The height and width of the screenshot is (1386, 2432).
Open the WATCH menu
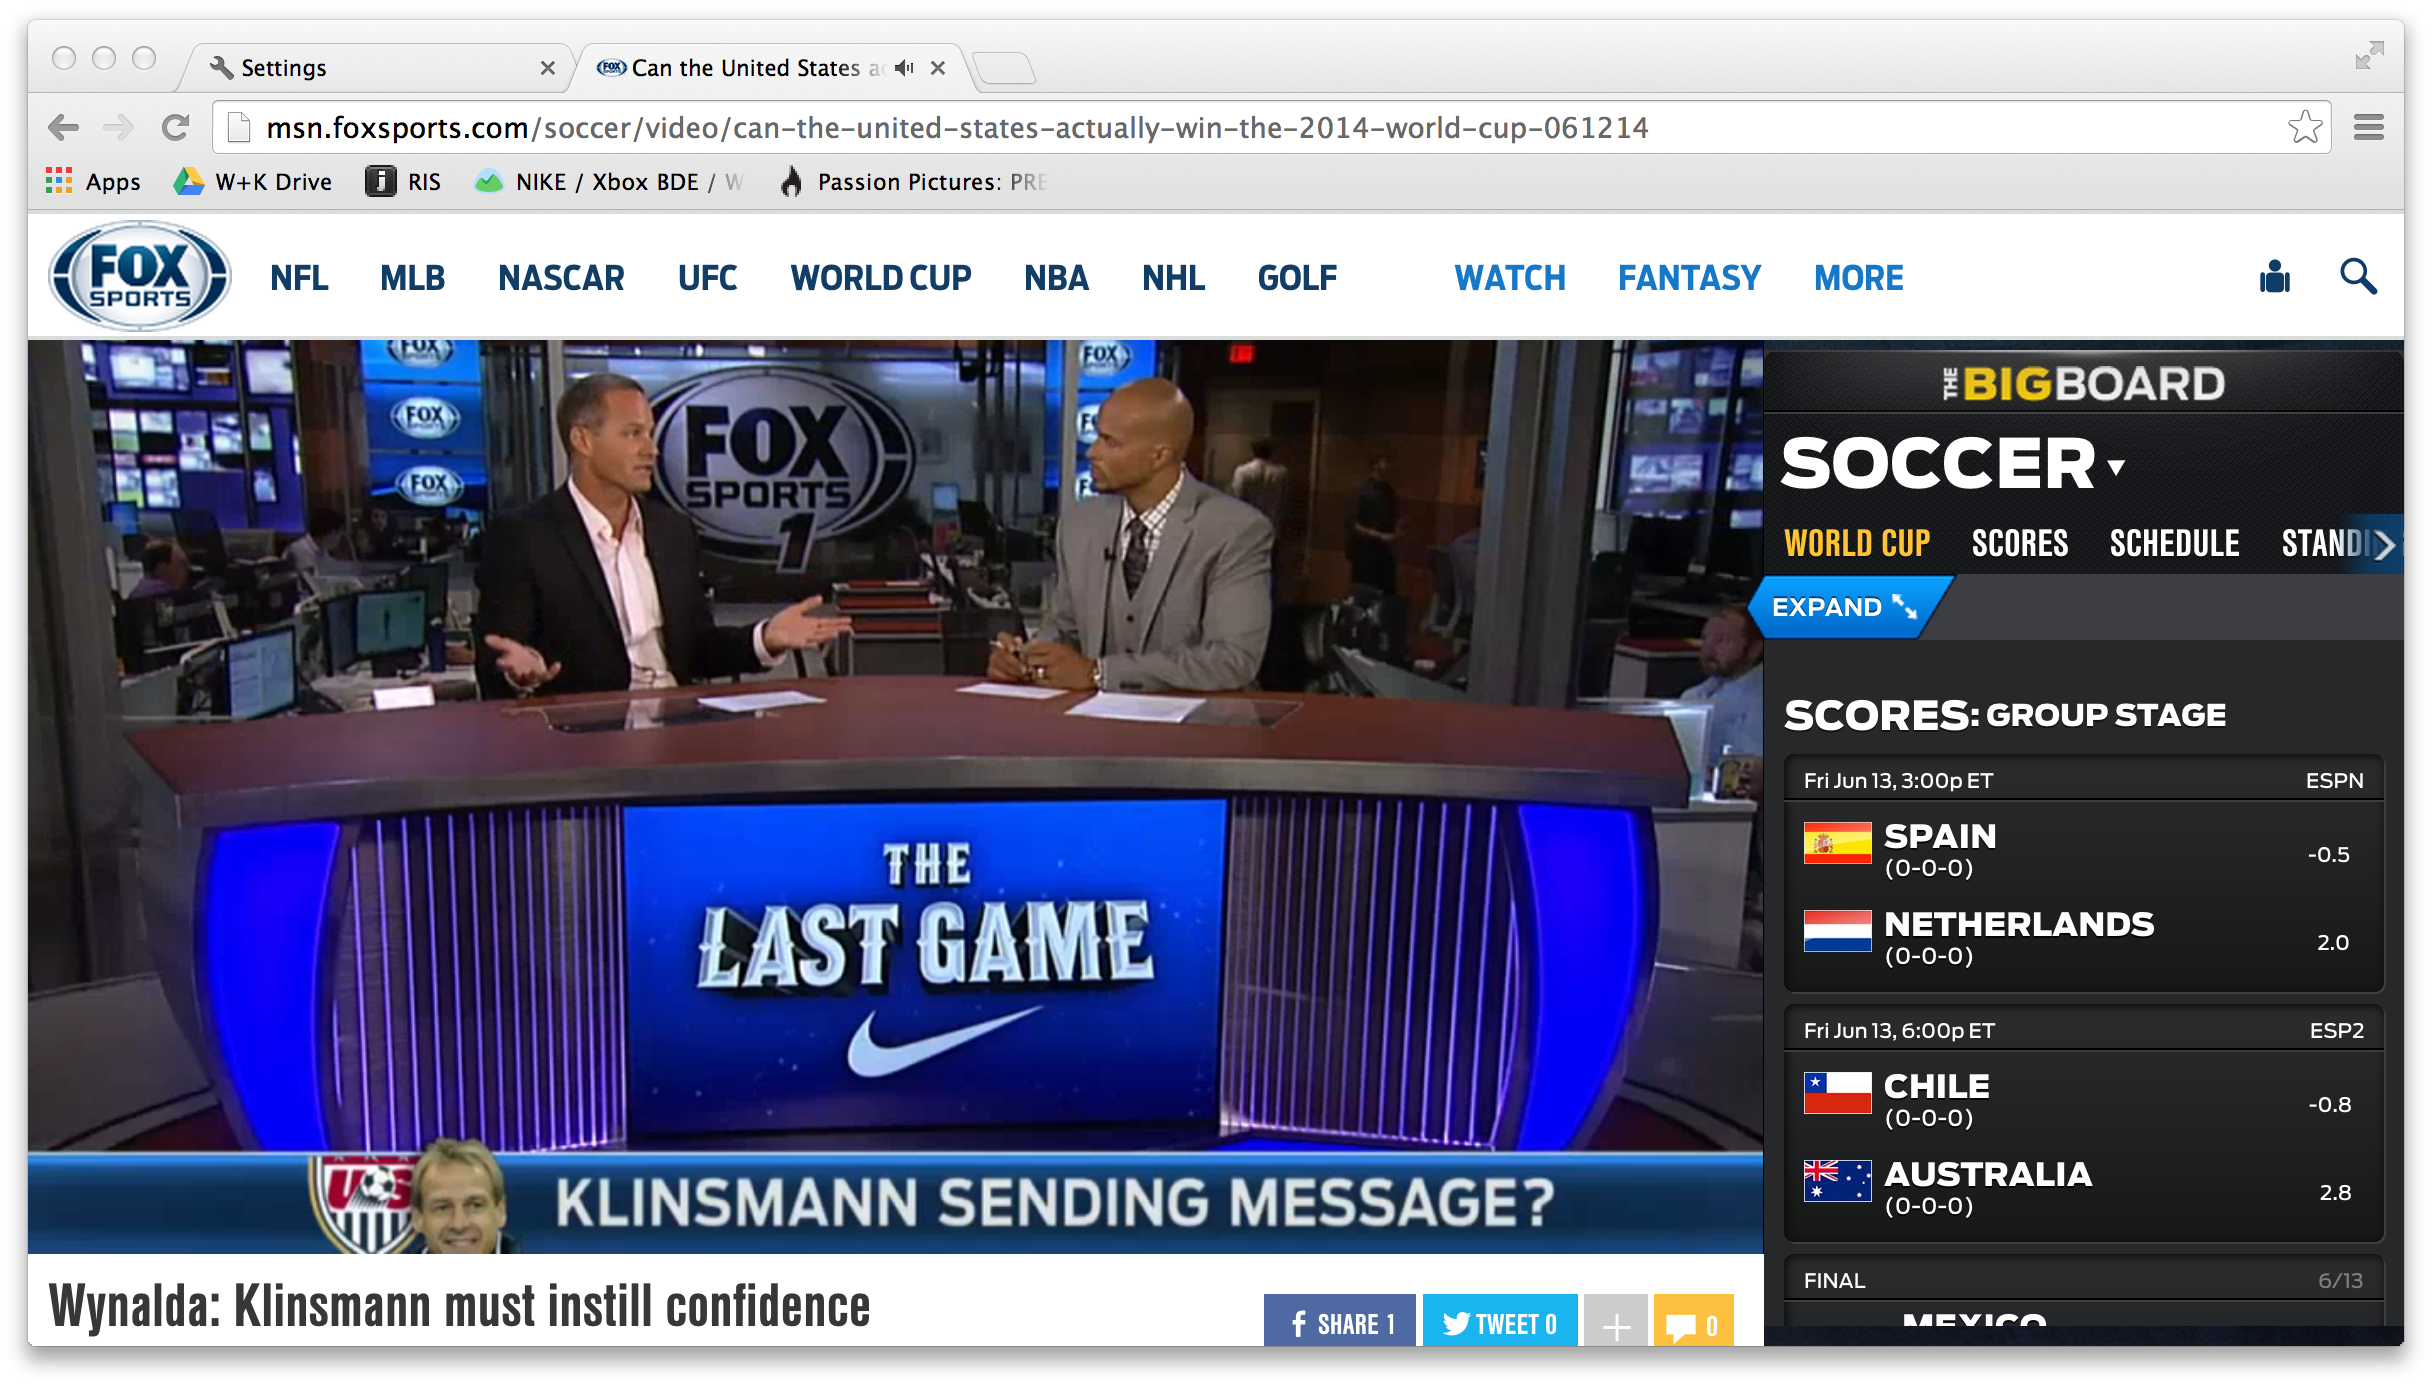coord(1510,278)
